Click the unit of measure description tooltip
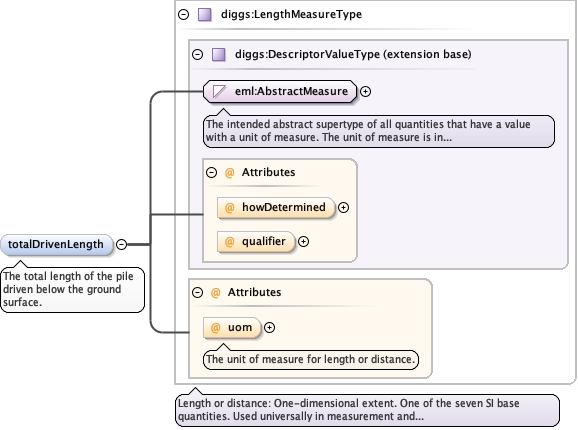578x430 pixels. pyautogui.click(x=311, y=359)
